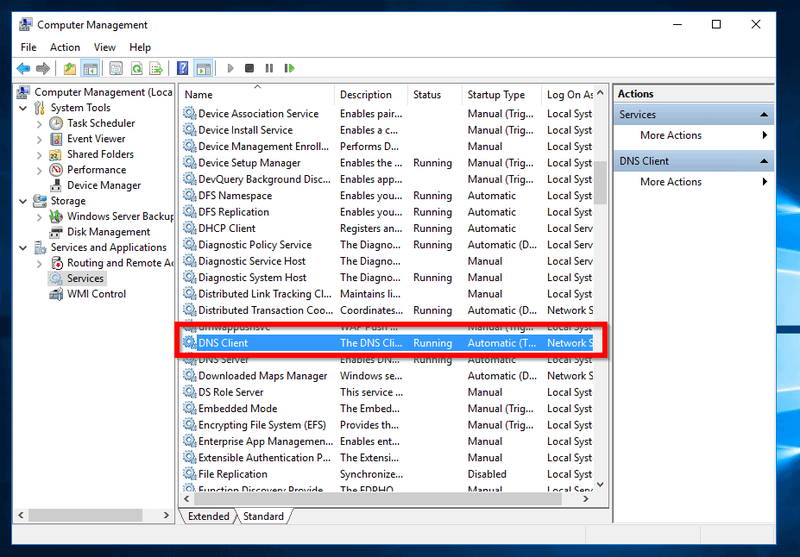Viewport: 800px width, 557px height.
Task: Click Computer Management (Local) root node
Action: click(x=104, y=92)
